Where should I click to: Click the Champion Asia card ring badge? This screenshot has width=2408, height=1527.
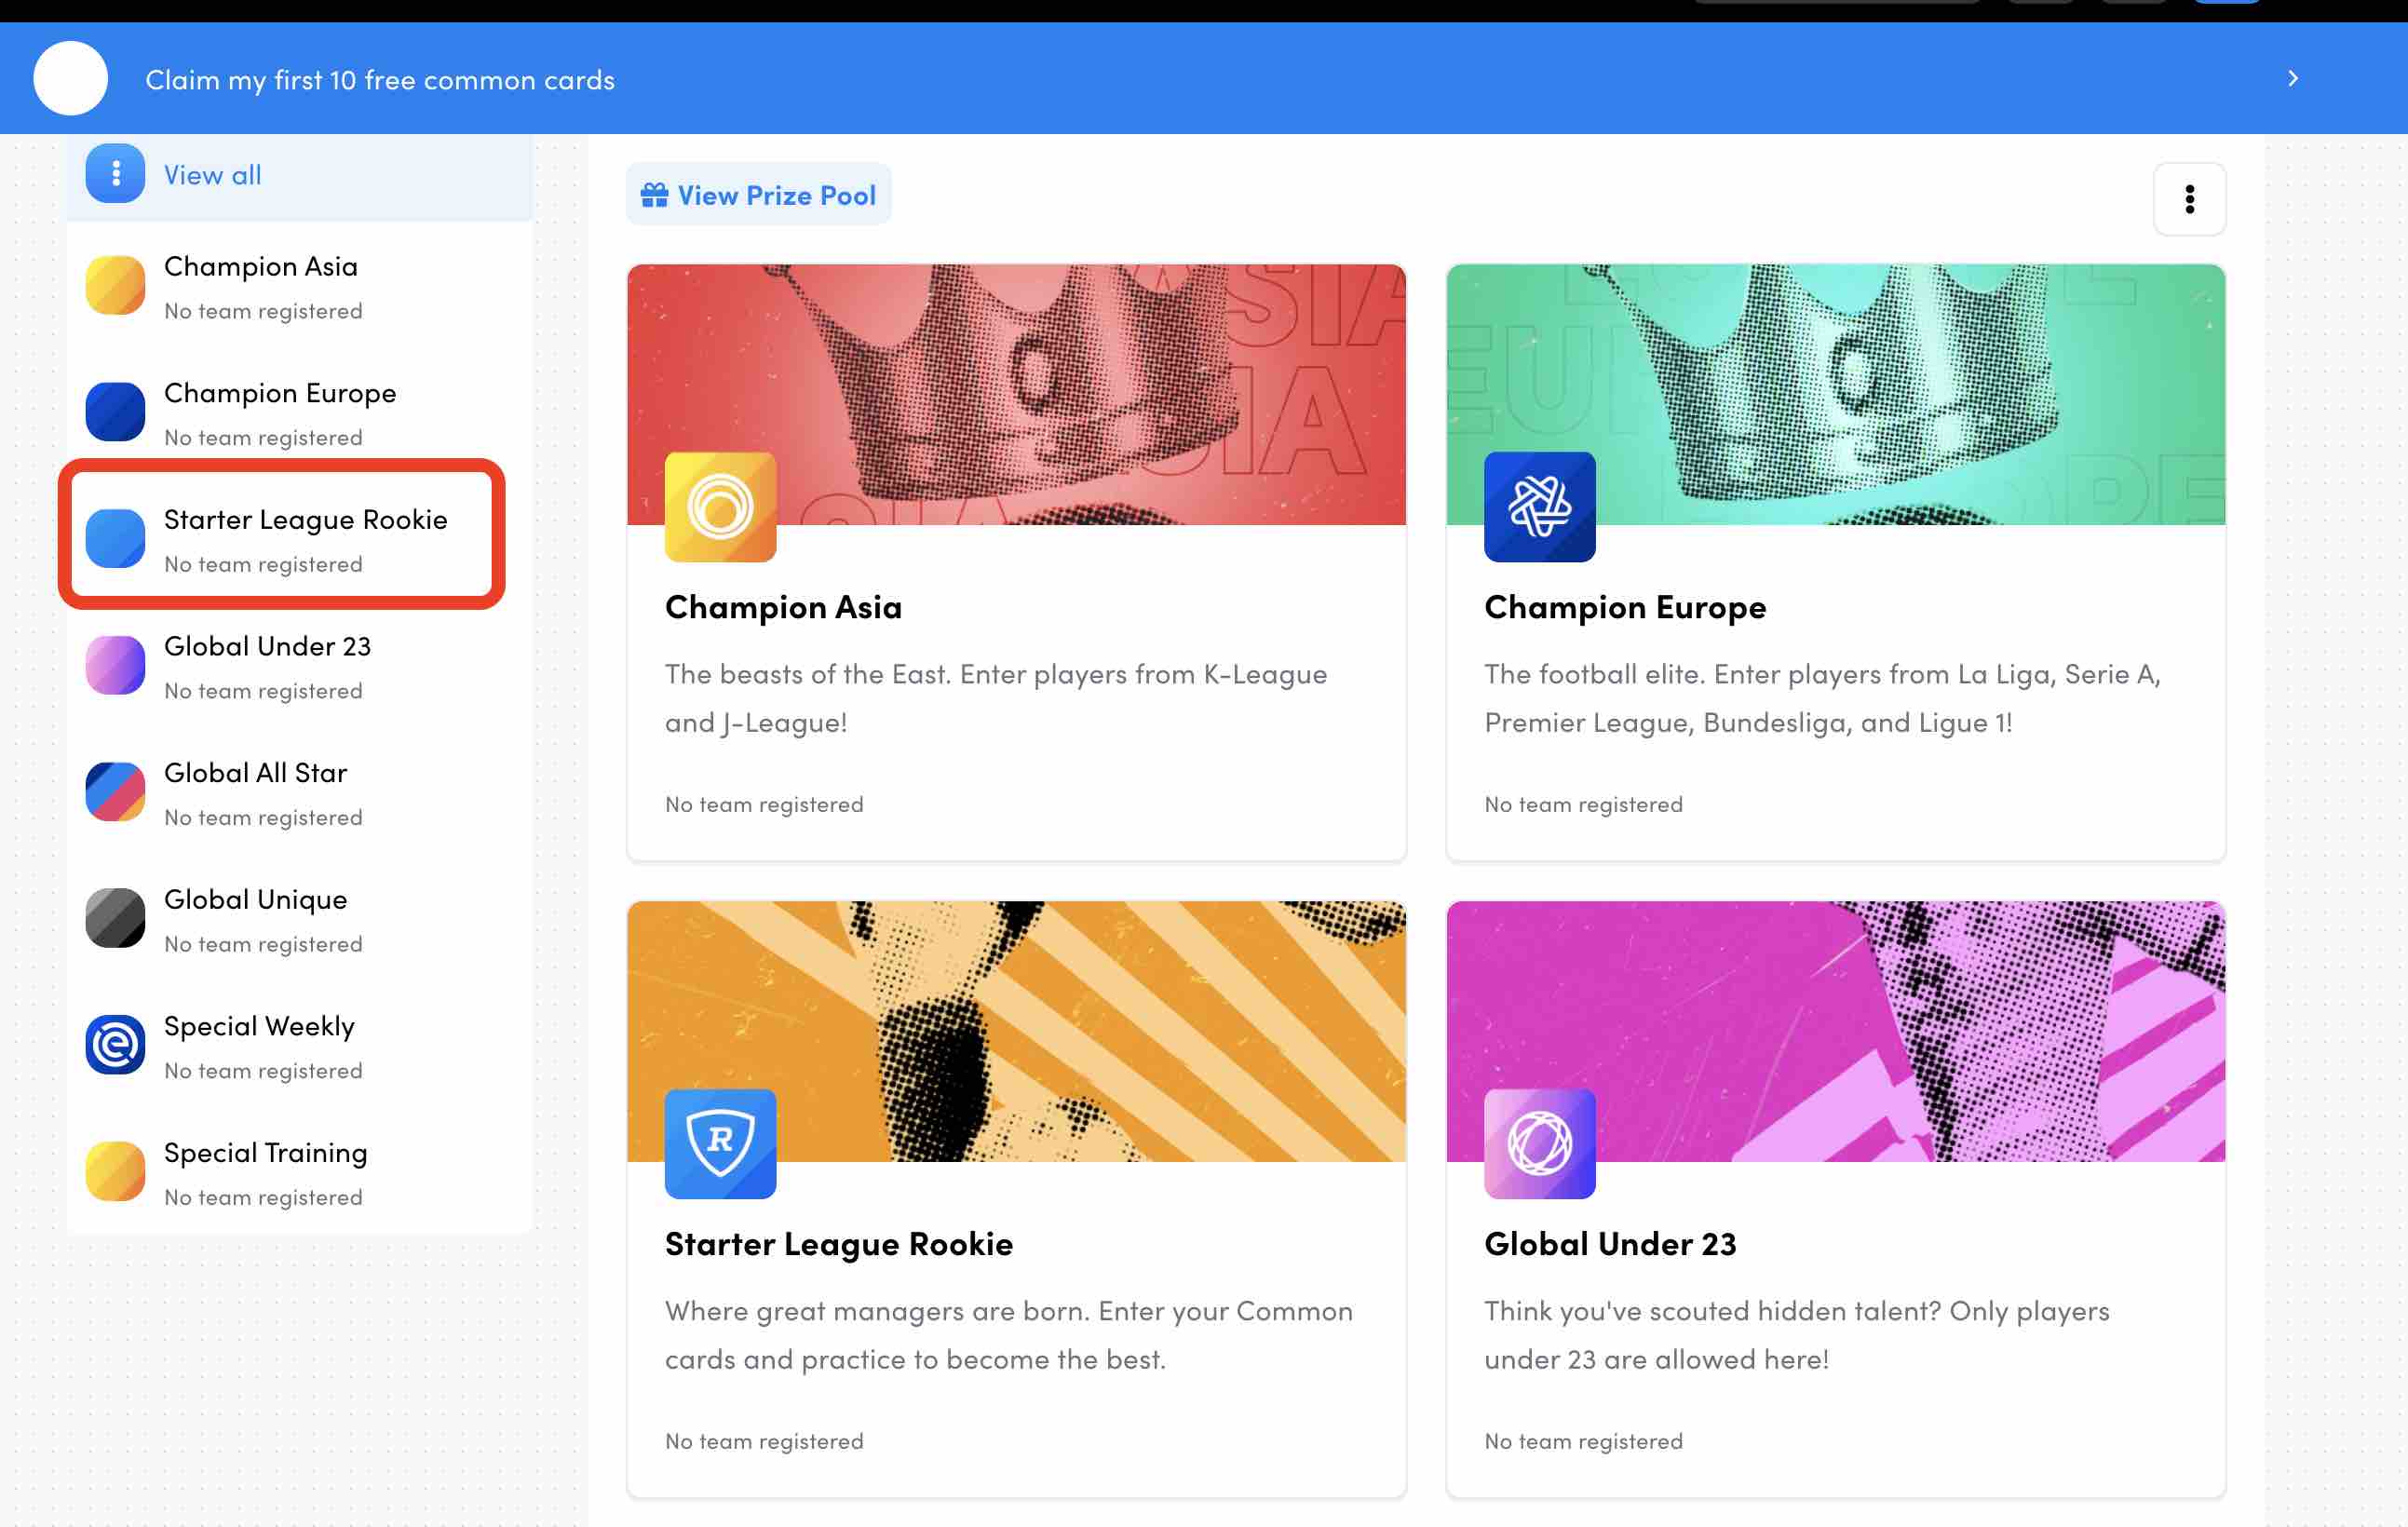[720, 507]
